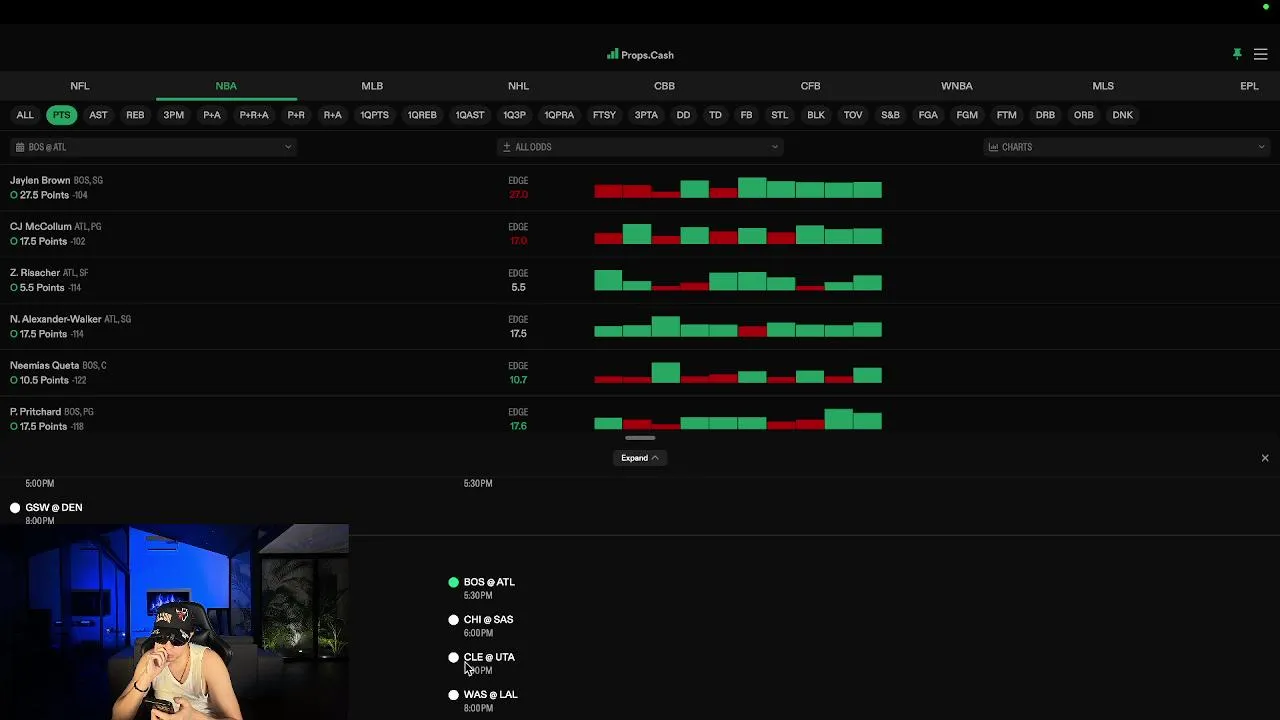
Task: Toggle the REB stat filter
Action: click(x=135, y=115)
